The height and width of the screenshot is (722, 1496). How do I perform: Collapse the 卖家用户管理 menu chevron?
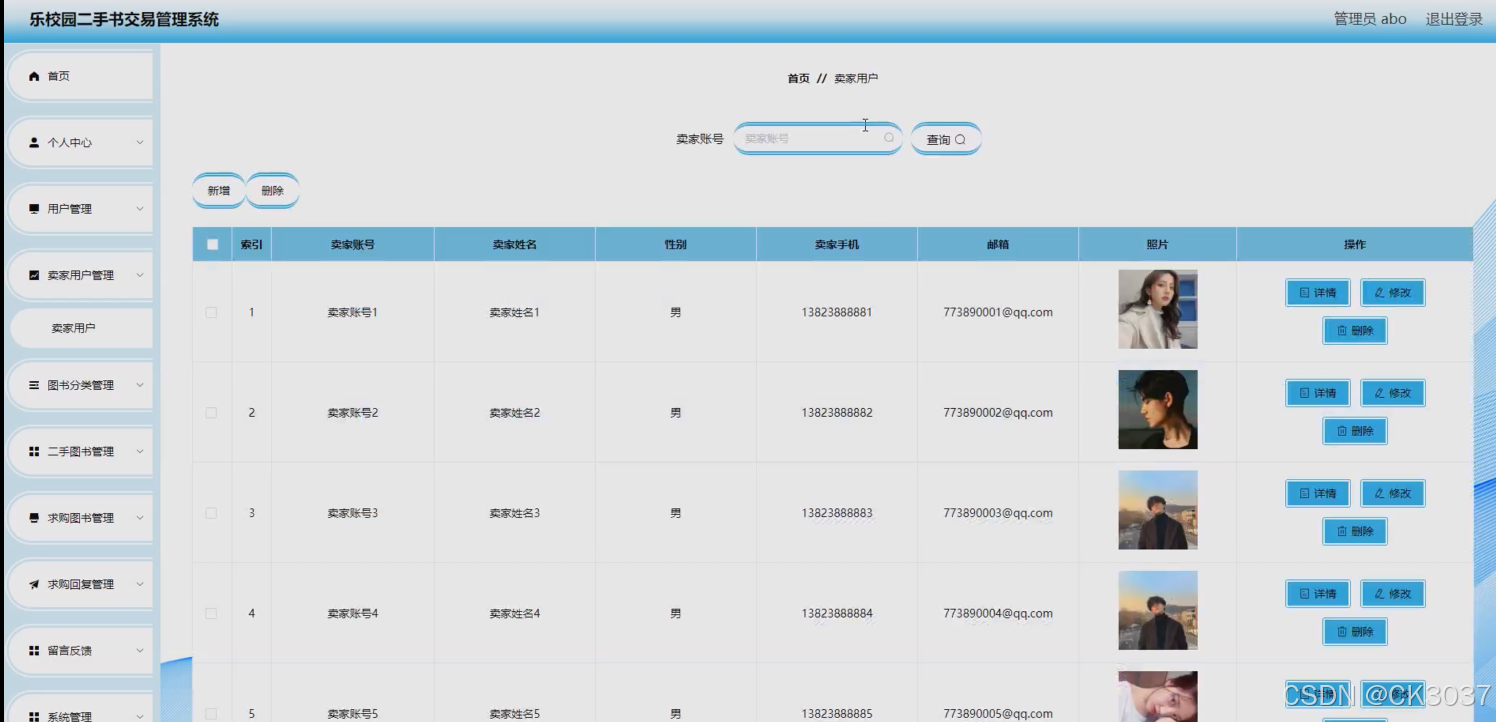tap(140, 275)
